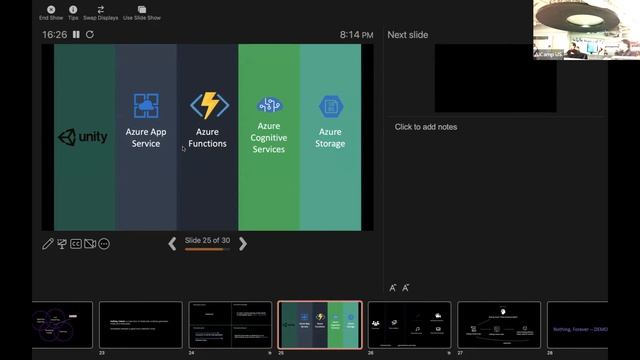Viewport: 640px width, 360px height.
Task: Increase notes font size
Action: coord(392,288)
